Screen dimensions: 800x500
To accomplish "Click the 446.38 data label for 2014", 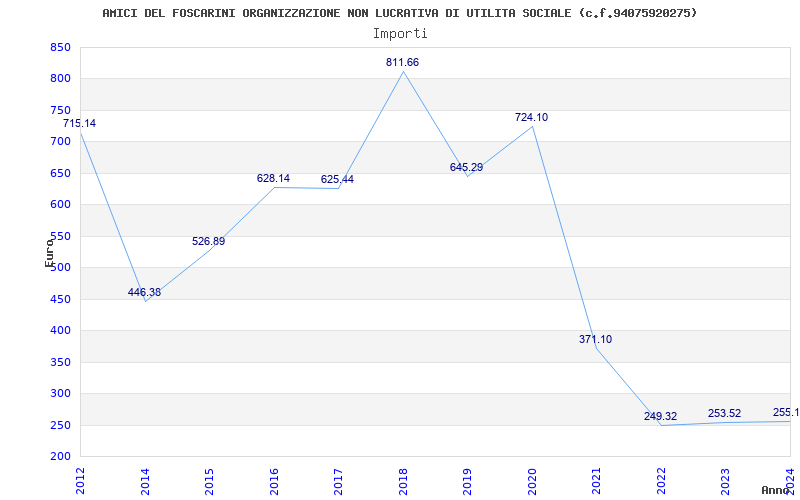I will 144,292.
